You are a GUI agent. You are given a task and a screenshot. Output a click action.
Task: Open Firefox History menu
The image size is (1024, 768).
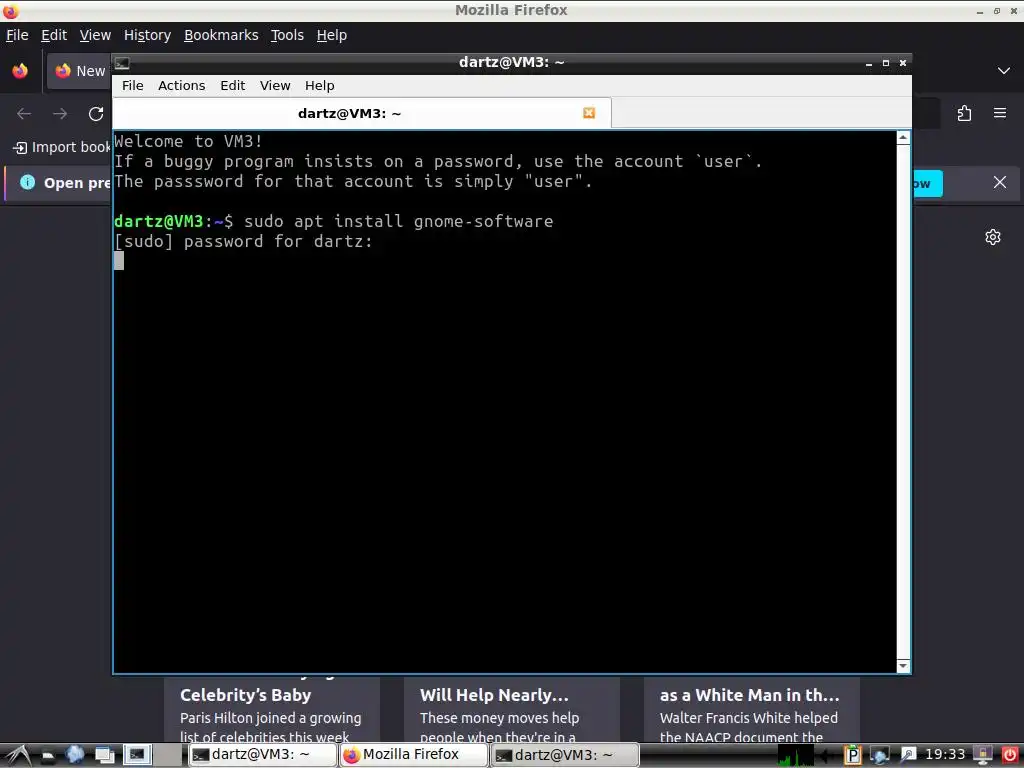pos(148,35)
